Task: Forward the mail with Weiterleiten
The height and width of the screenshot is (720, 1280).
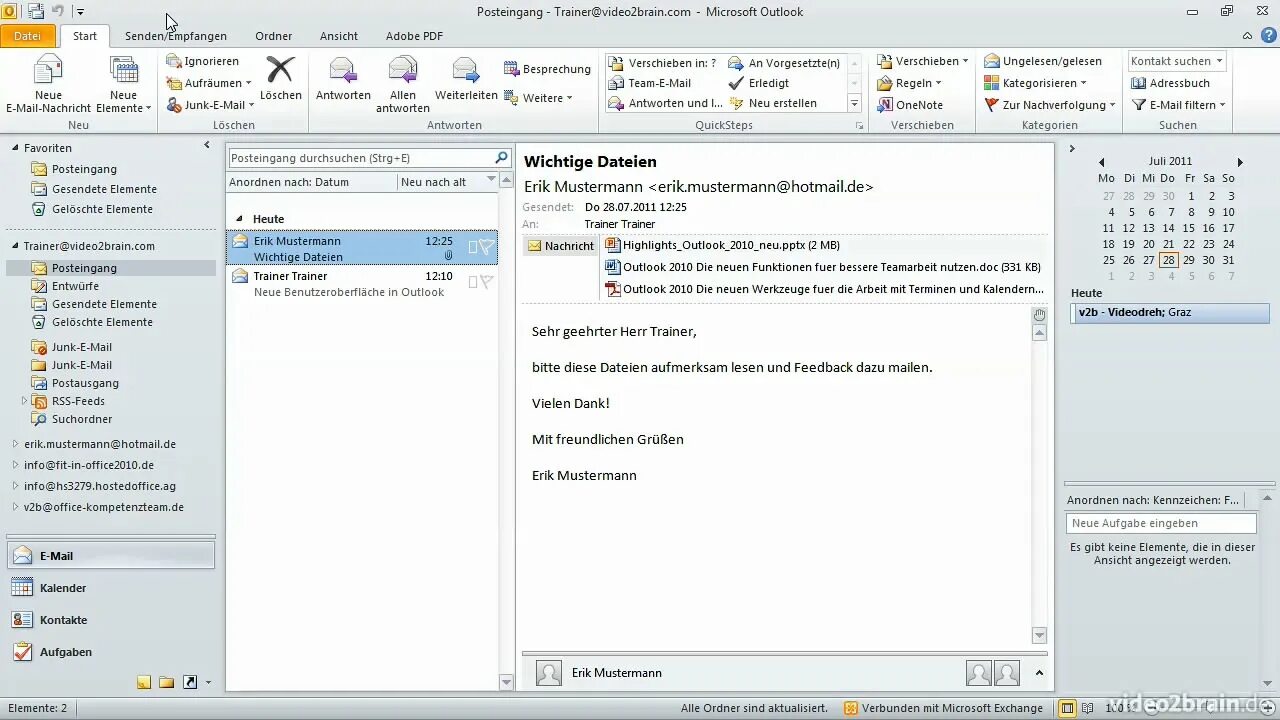Action: pos(466,78)
